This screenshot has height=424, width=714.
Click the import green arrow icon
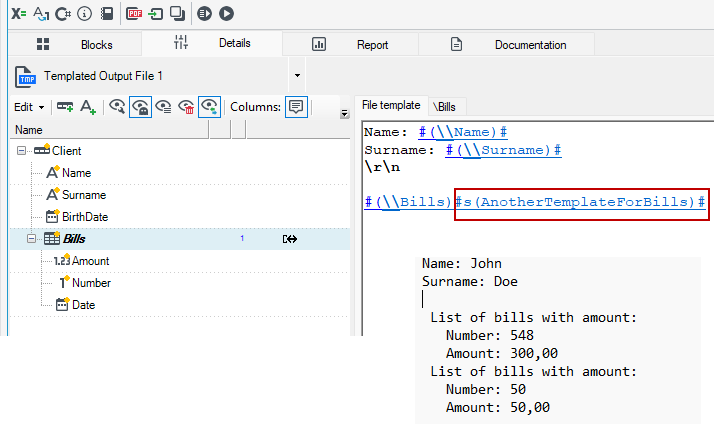click(156, 14)
